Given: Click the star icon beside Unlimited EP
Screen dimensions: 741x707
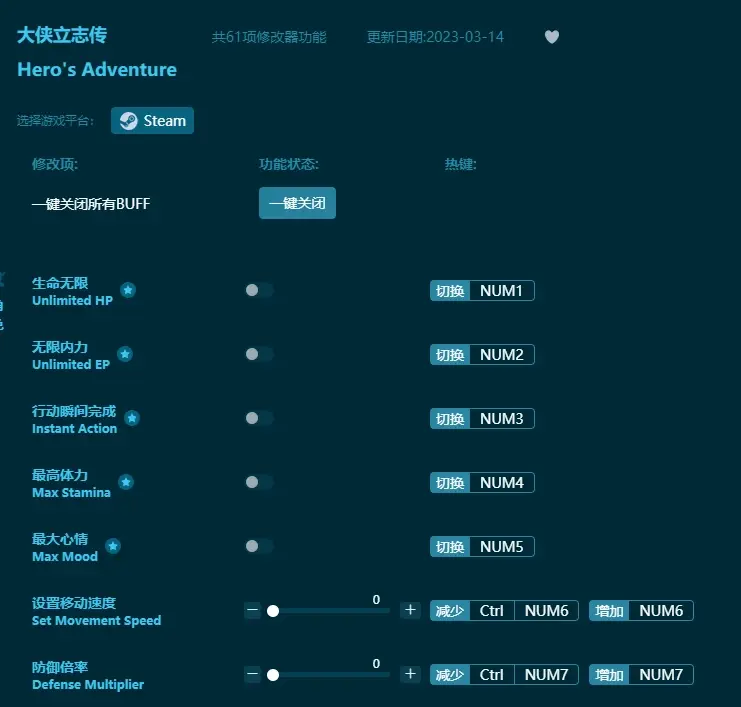Looking at the screenshot, I should coord(125,354).
